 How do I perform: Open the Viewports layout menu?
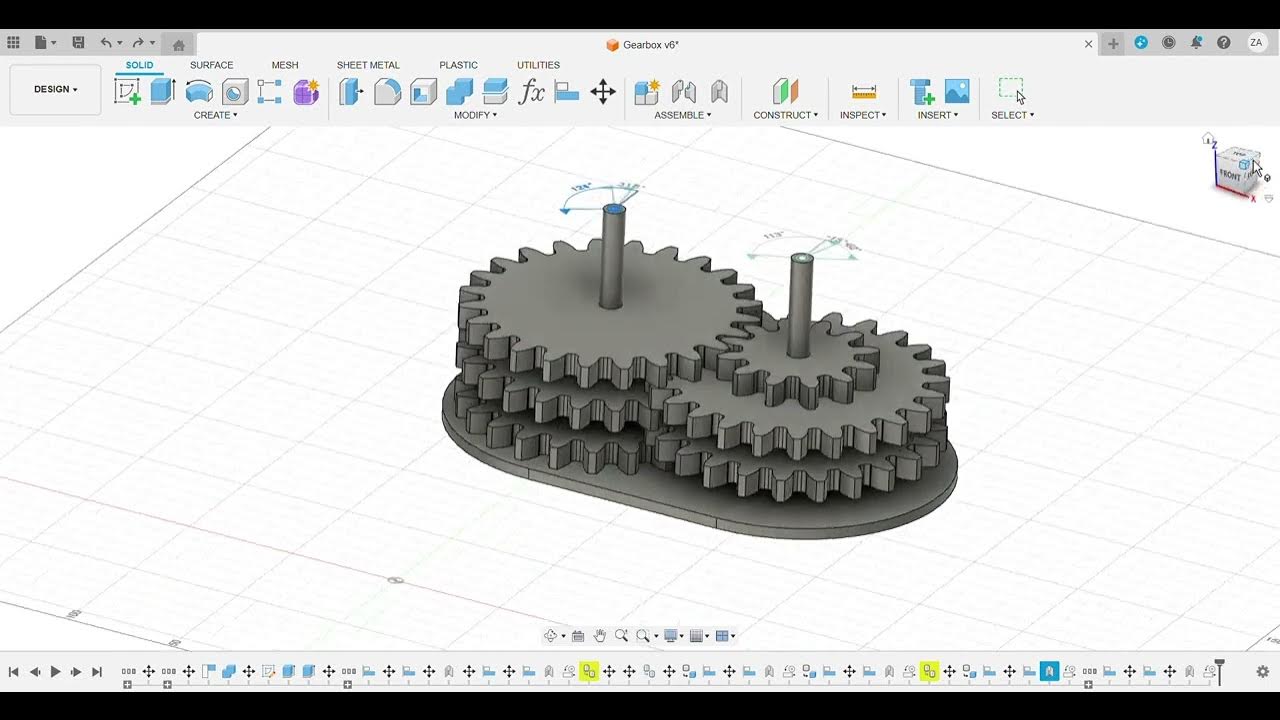[x=726, y=636]
